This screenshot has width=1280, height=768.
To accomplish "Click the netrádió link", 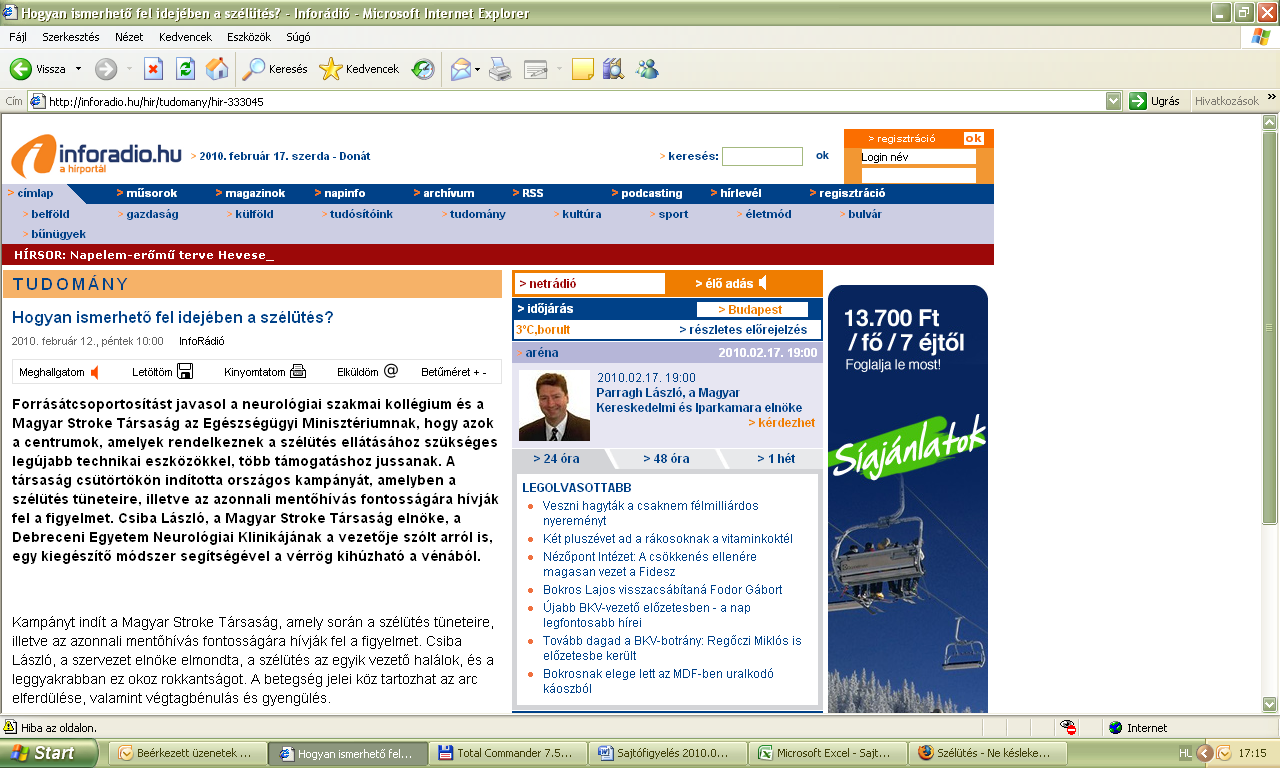I will tap(548, 284).
